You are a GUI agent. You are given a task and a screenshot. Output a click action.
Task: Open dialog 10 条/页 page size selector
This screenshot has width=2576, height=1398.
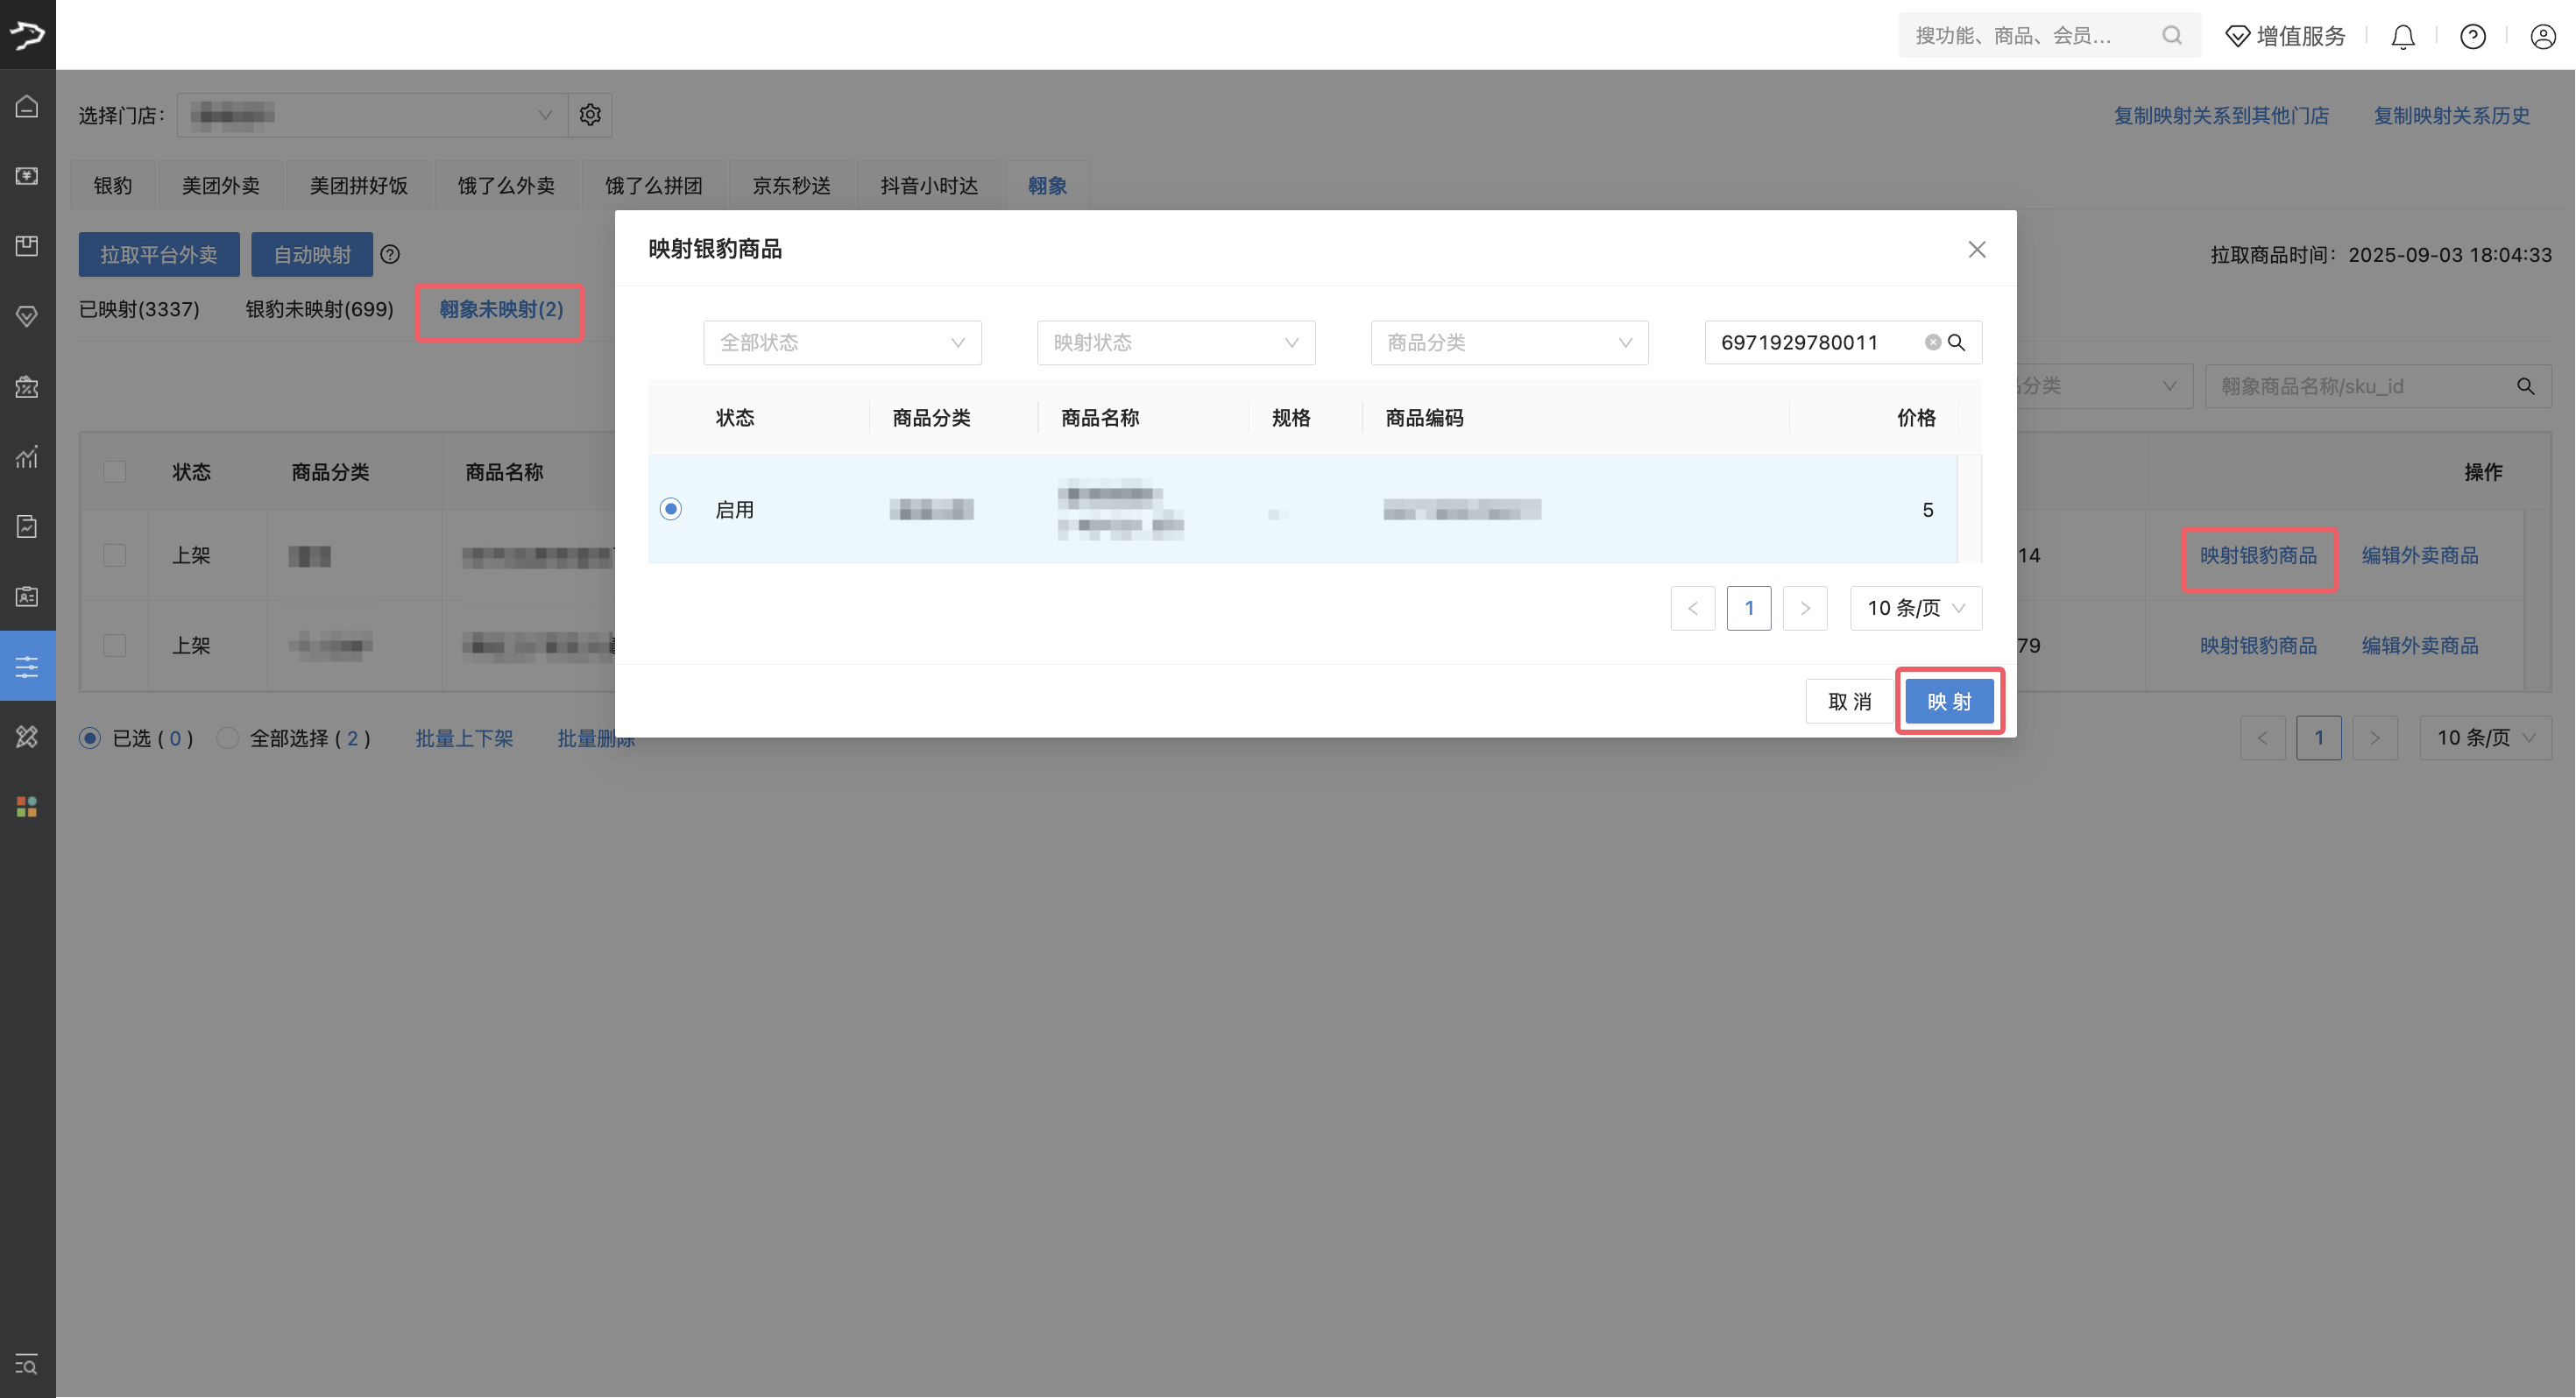click(x=1915, y=608)
